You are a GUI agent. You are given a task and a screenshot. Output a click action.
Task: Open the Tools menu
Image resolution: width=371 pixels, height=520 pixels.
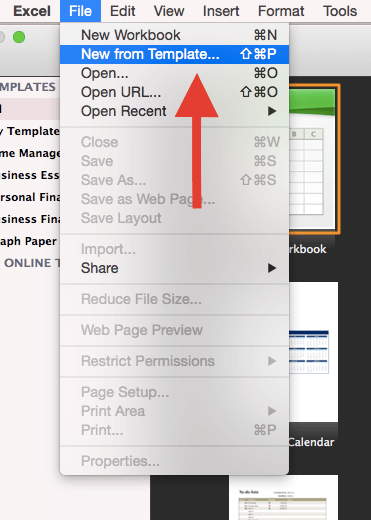(340, 11)
